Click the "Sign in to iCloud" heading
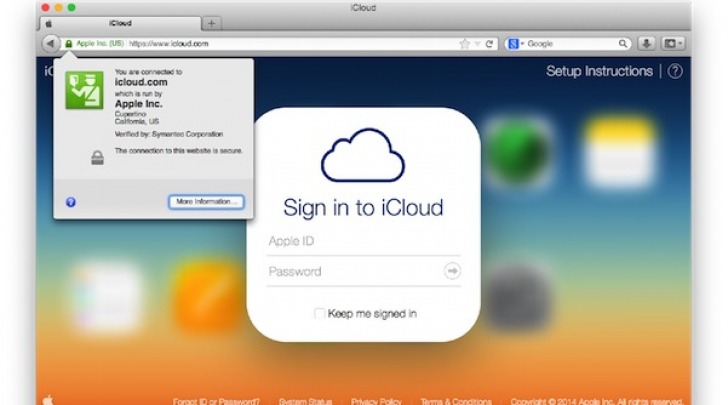The width and height of the screenshot is (728, 405). click(363, 207)
